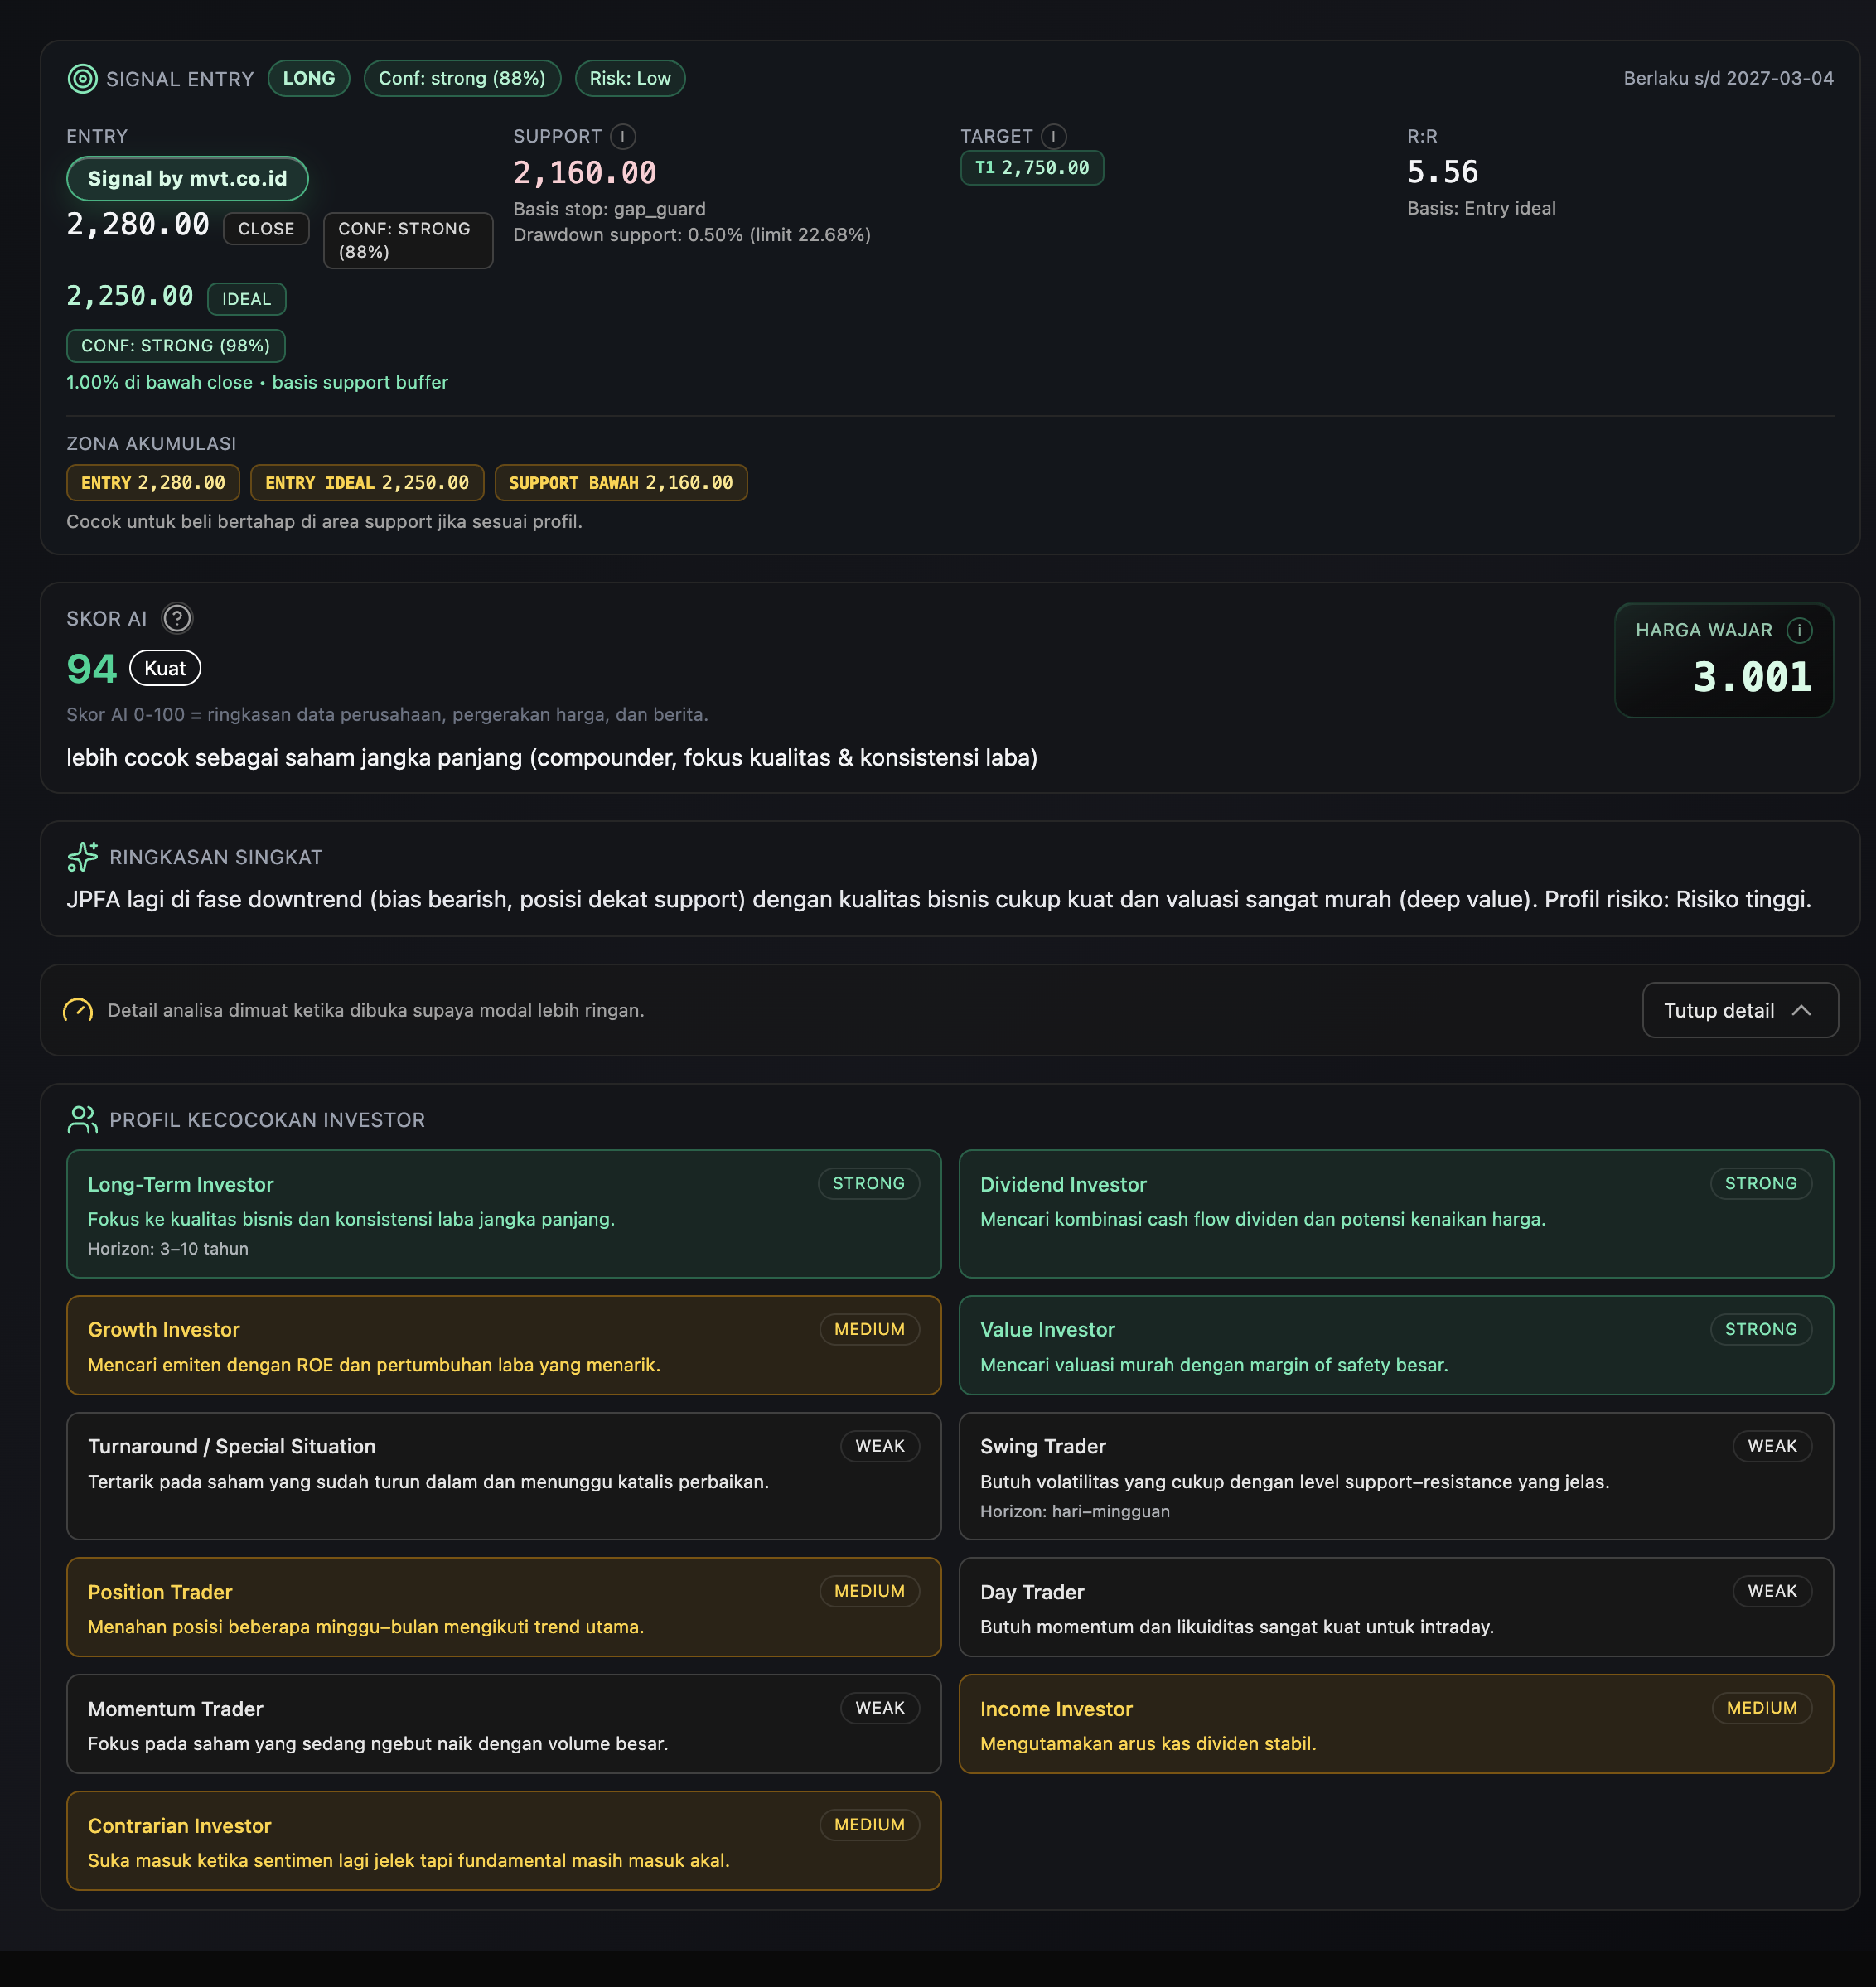Open the Contrarian Investor card
Image resolution: width=1876 pixels, height=1987 pixels.
(503, 1840)
